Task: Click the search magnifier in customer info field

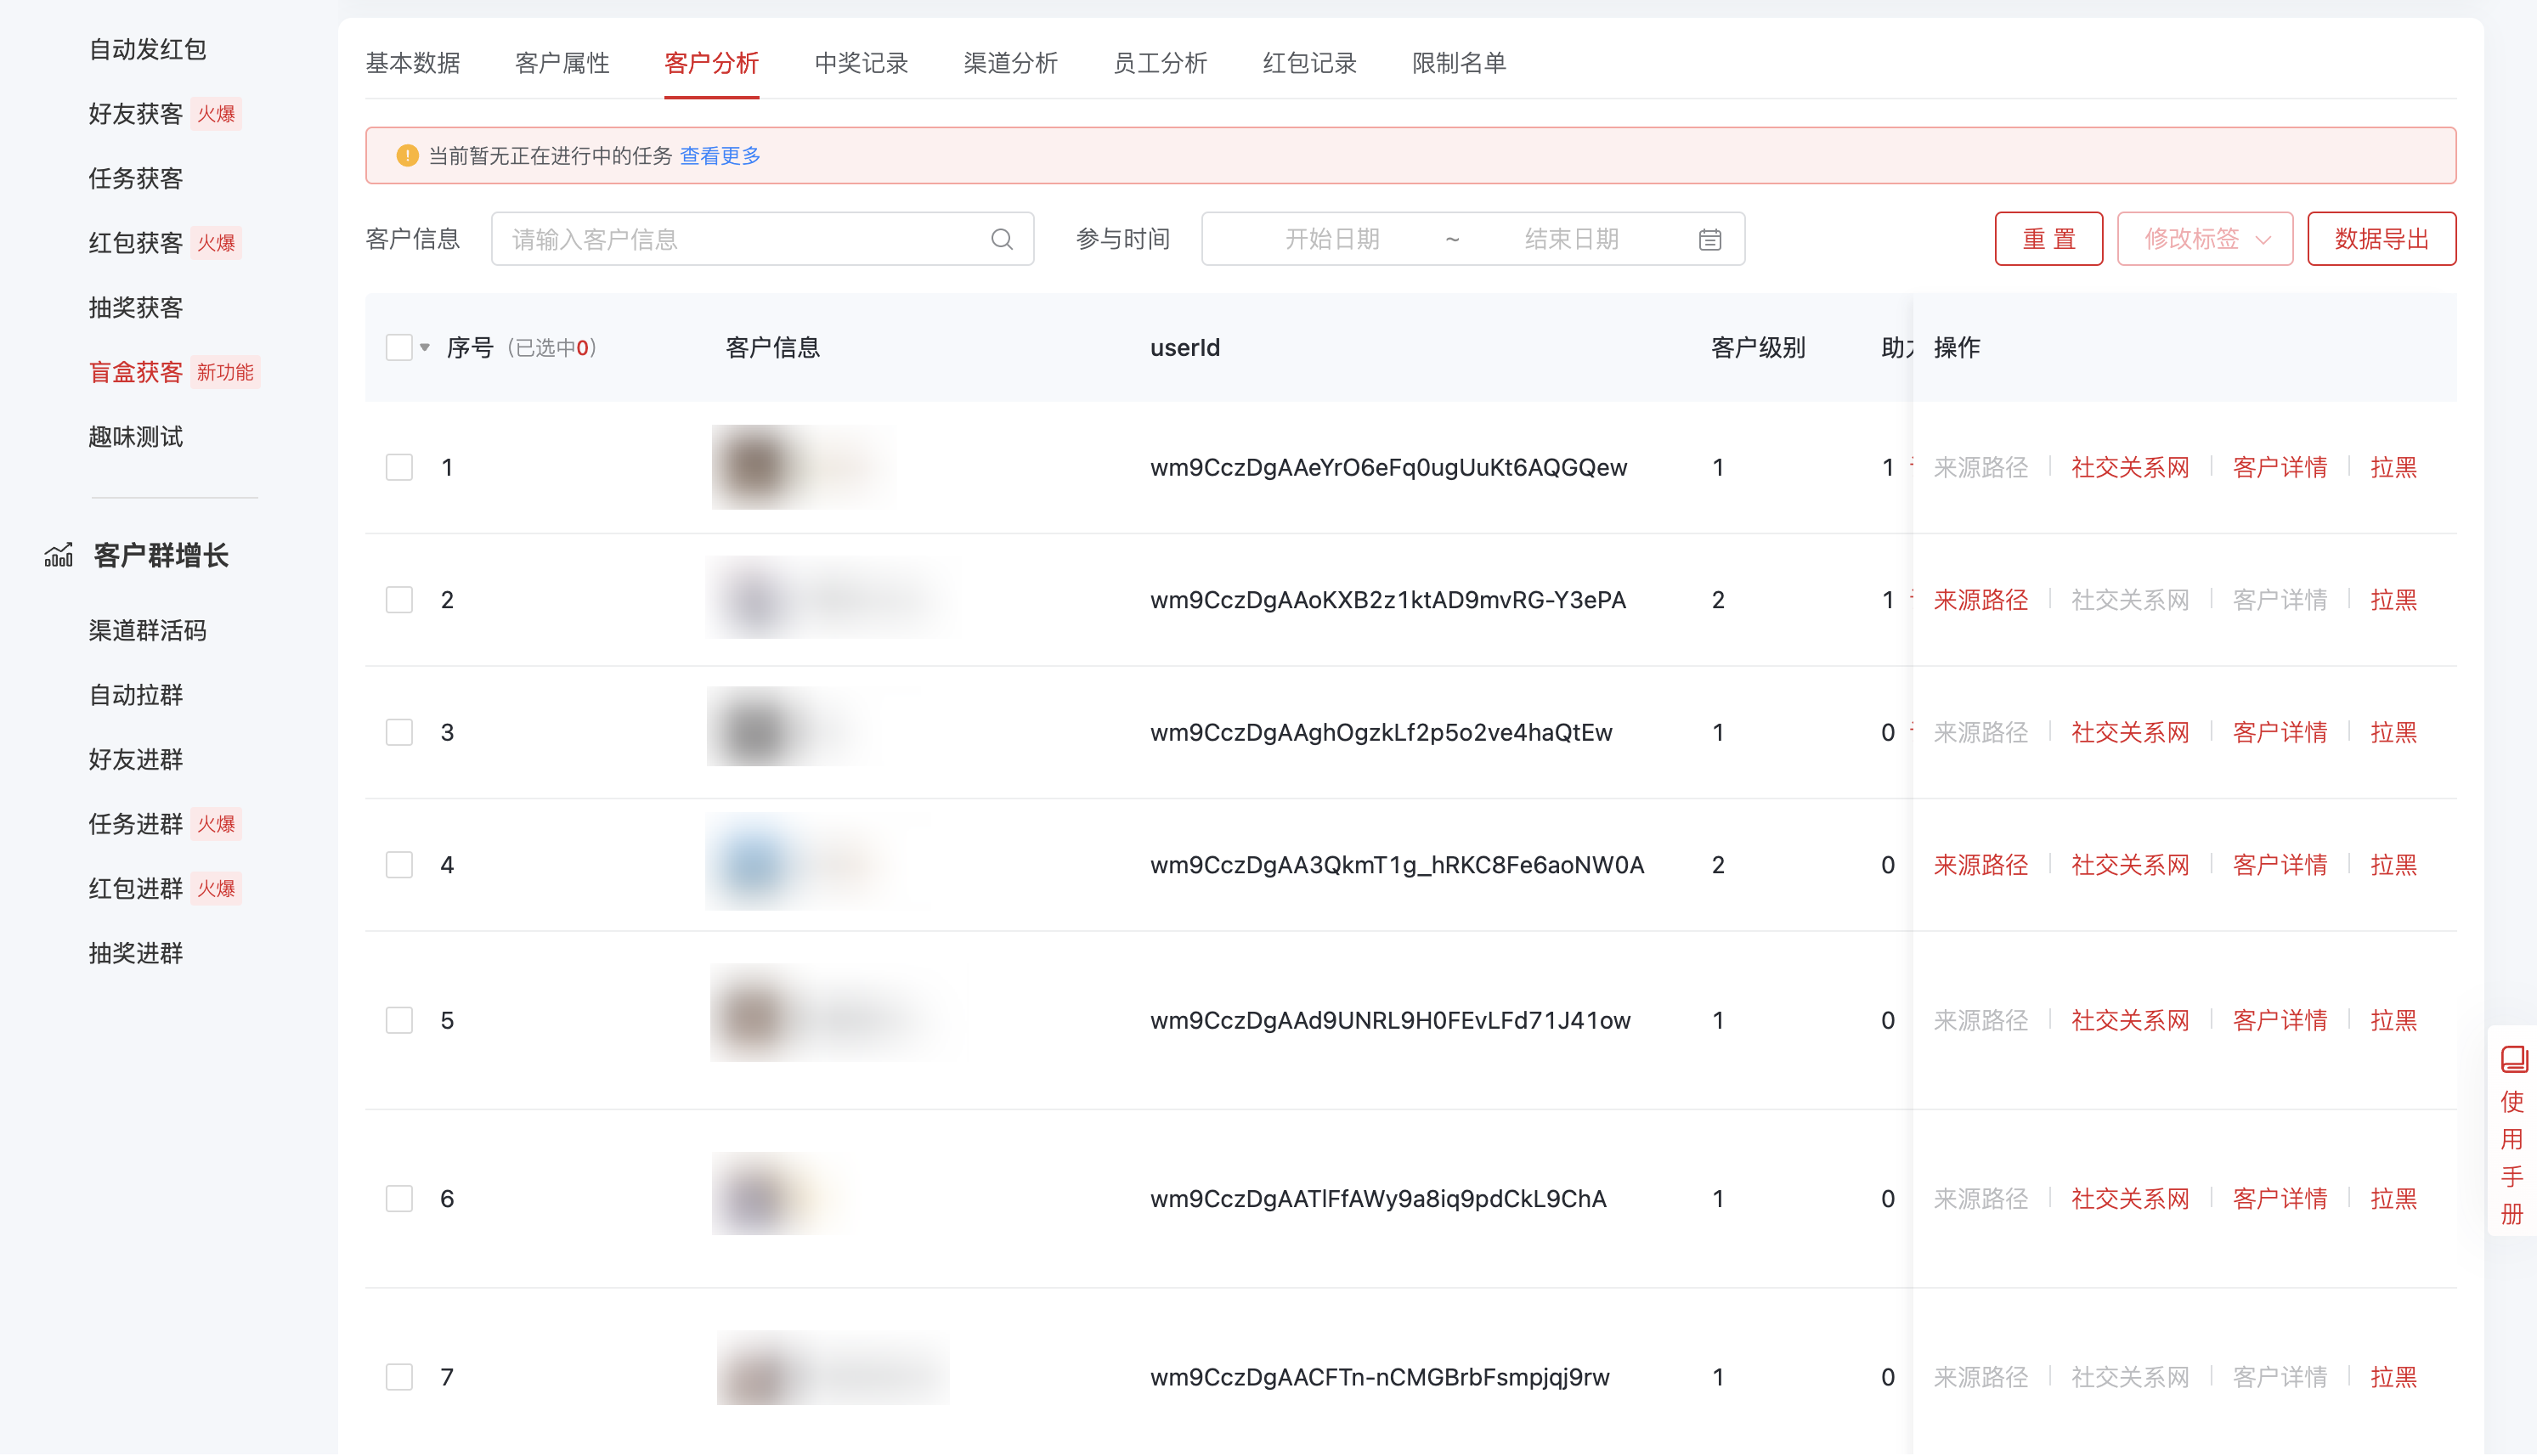Action: coord(1001,239)
